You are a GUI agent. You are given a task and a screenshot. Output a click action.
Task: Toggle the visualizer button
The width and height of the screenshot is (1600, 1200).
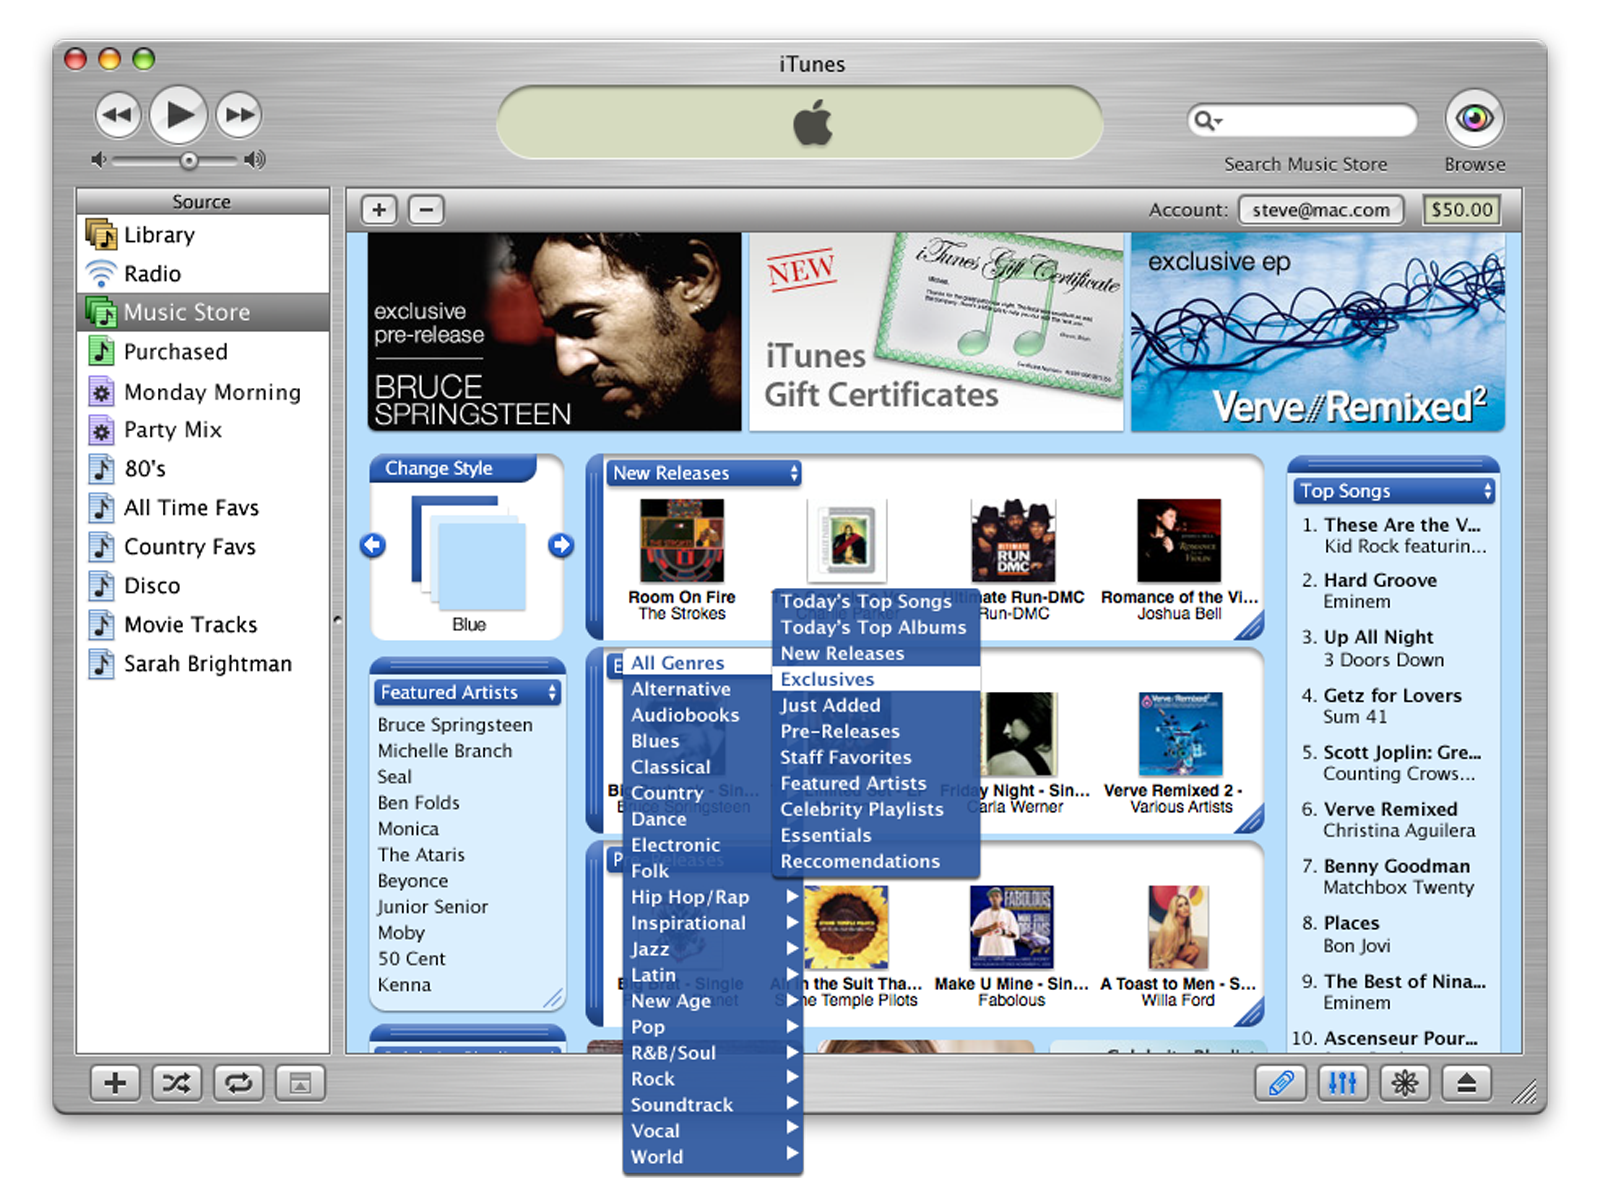[x=1405, y=1083]
